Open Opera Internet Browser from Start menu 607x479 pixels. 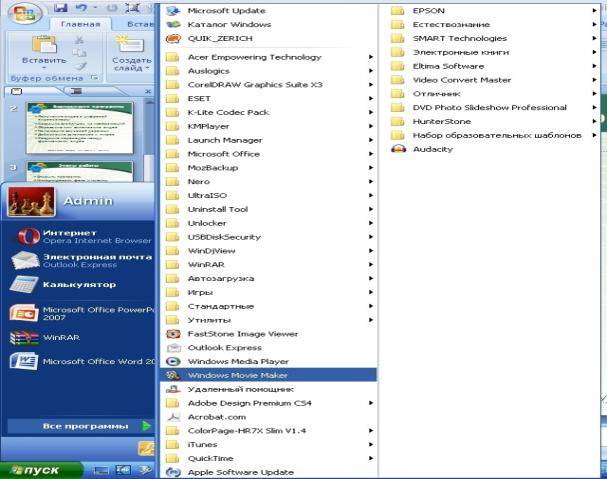tap(83, 236)
